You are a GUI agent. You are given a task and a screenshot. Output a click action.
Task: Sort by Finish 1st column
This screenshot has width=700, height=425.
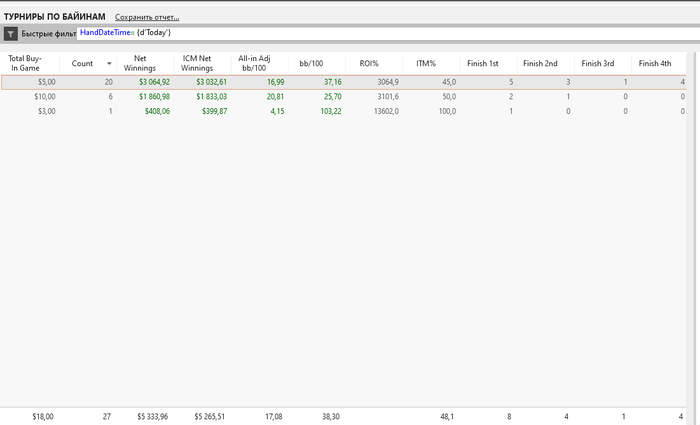click(x=483, y=63)
